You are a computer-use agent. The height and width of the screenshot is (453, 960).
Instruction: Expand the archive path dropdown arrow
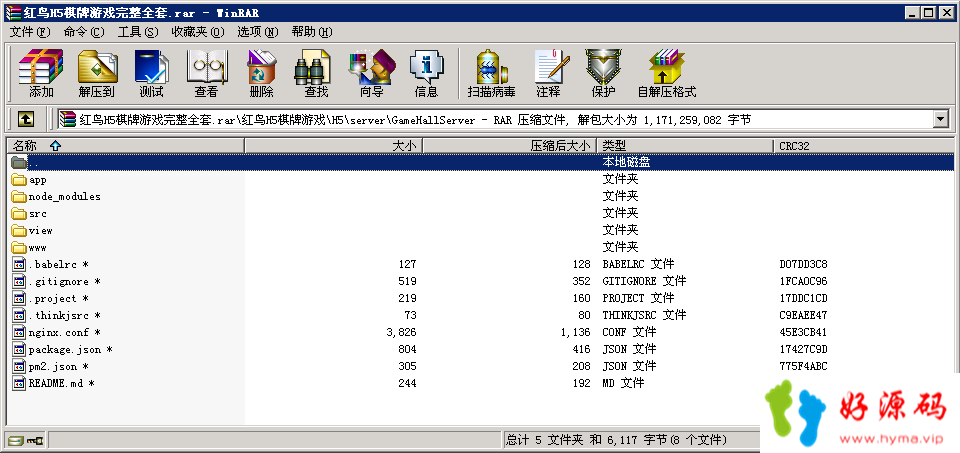(x=941, y=119)
